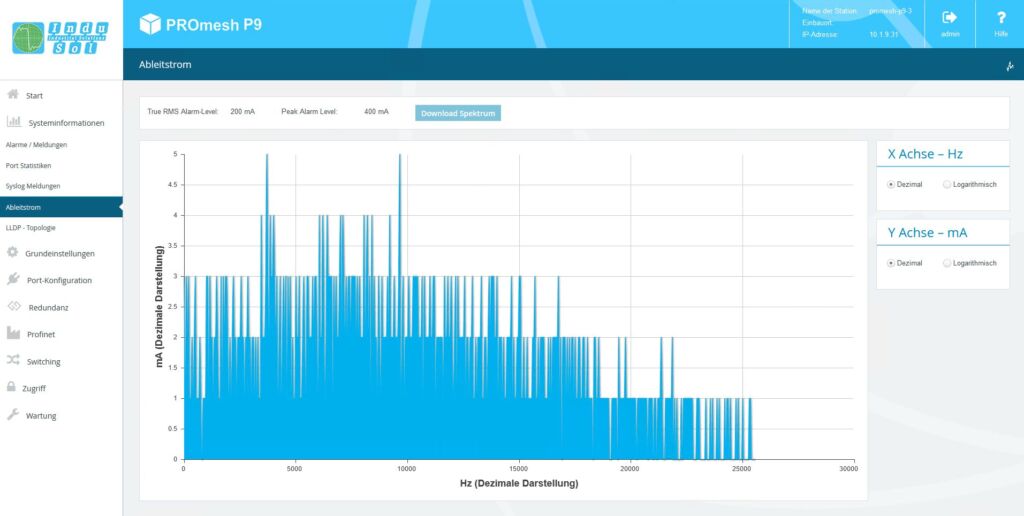Open LLDP - Topologie page
Image resolution: width=1024 pixels, height=516 pixels.
tap(31, 227)
